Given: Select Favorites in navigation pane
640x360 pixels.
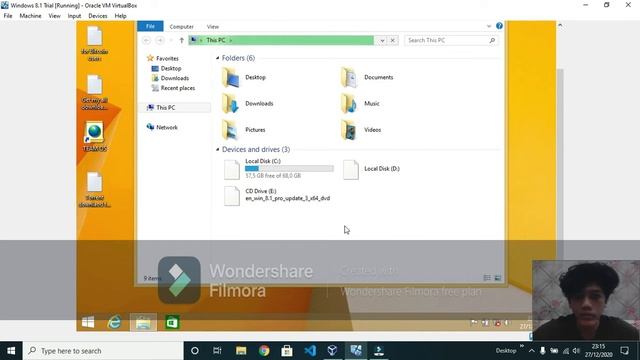Looking at the screenshot, I should [162, 58].
